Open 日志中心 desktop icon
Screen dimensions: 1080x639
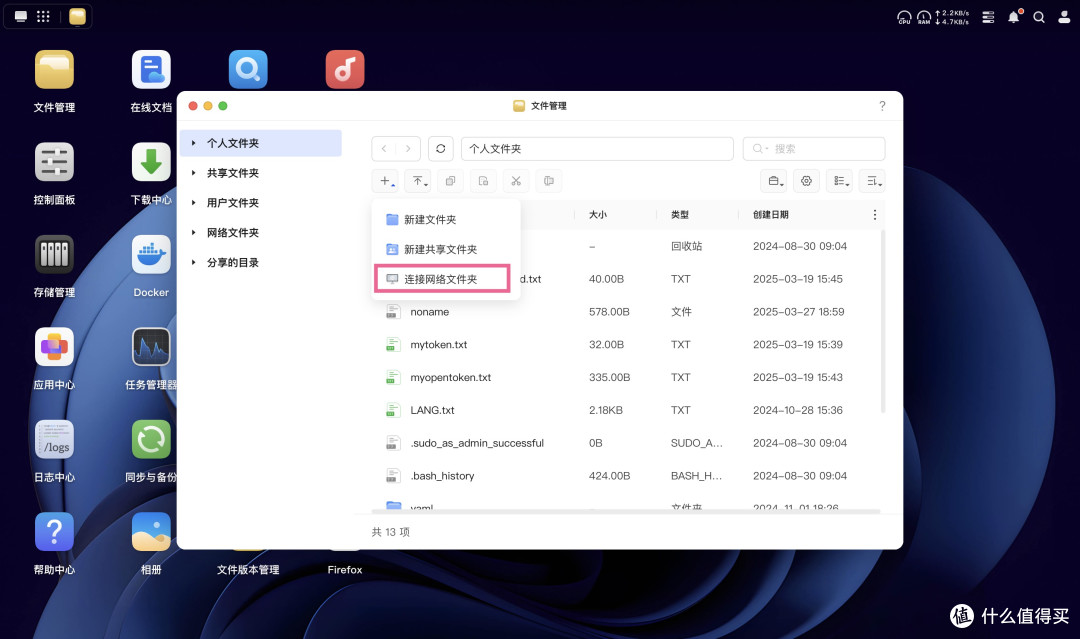(54, 439)
